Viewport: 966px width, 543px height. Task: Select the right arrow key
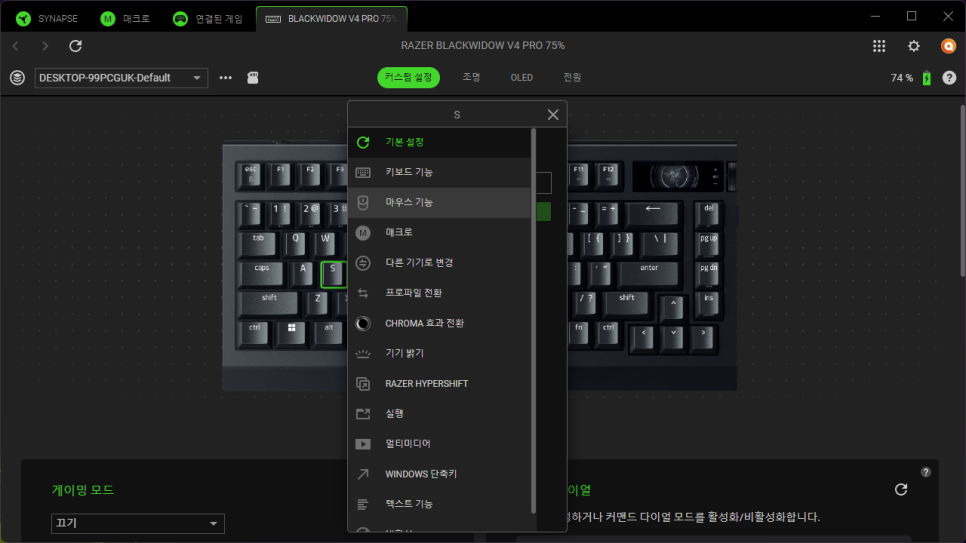pos(703,338)
